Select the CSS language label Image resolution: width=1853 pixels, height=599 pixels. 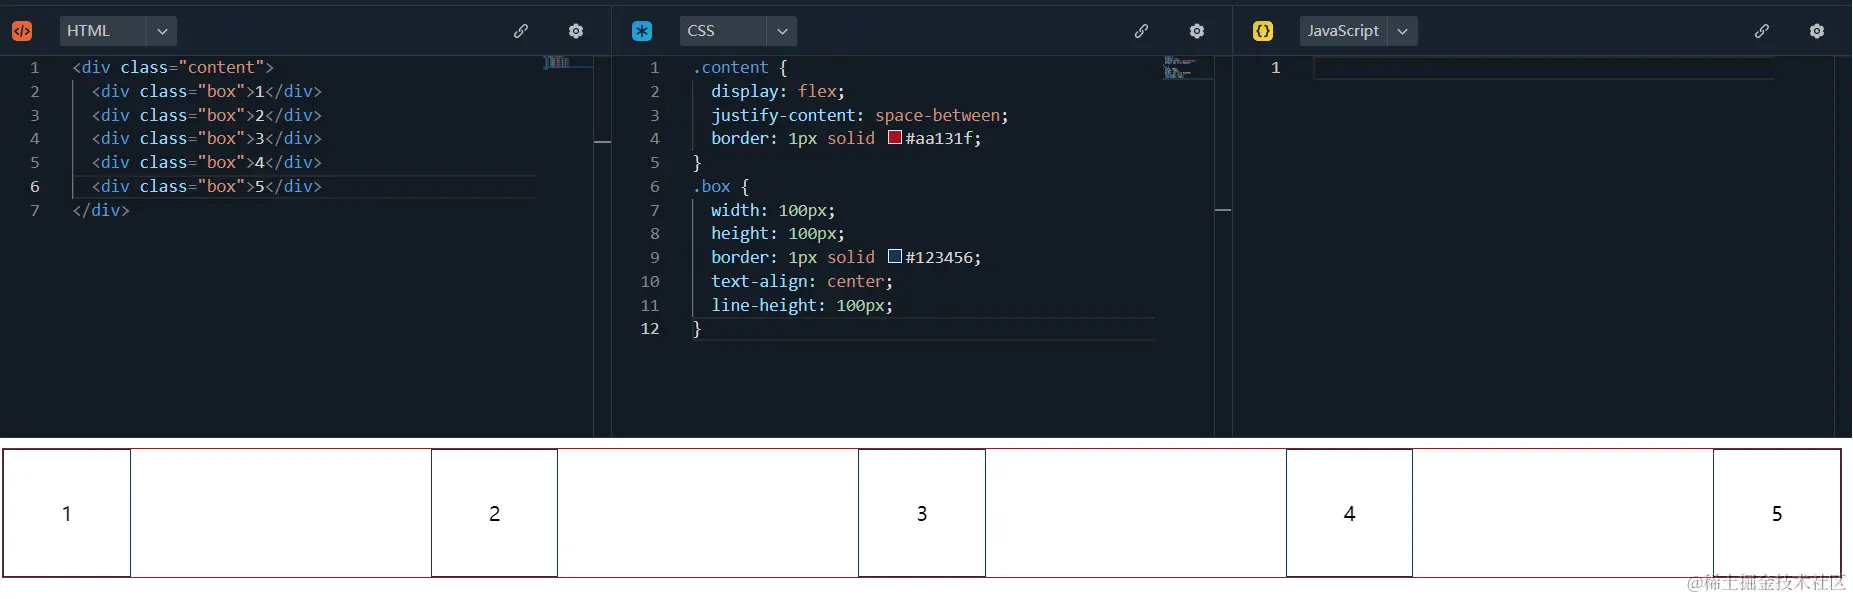point(701,31)
